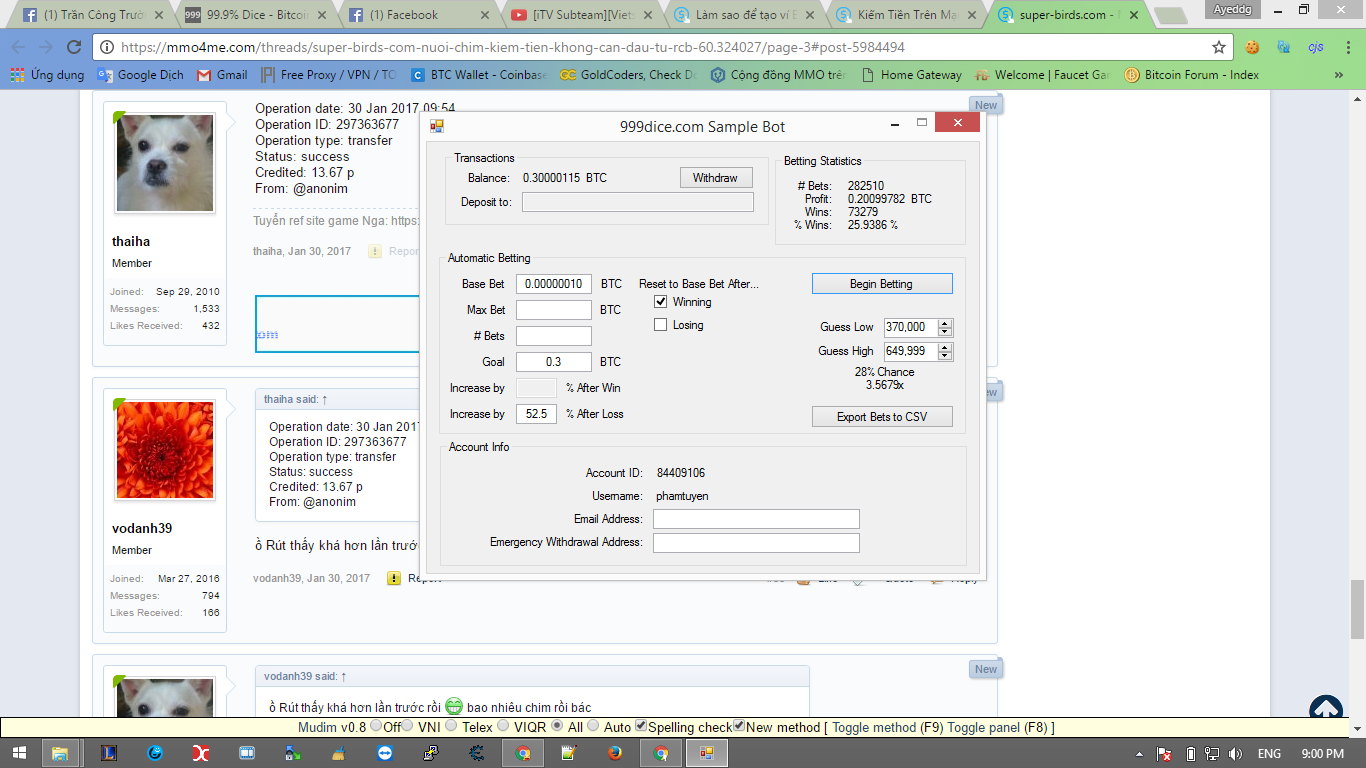Viewport: 1366px width, 768px height.
Task: Click the Toggle panel (F8) link
Action: tap(996, 728)
